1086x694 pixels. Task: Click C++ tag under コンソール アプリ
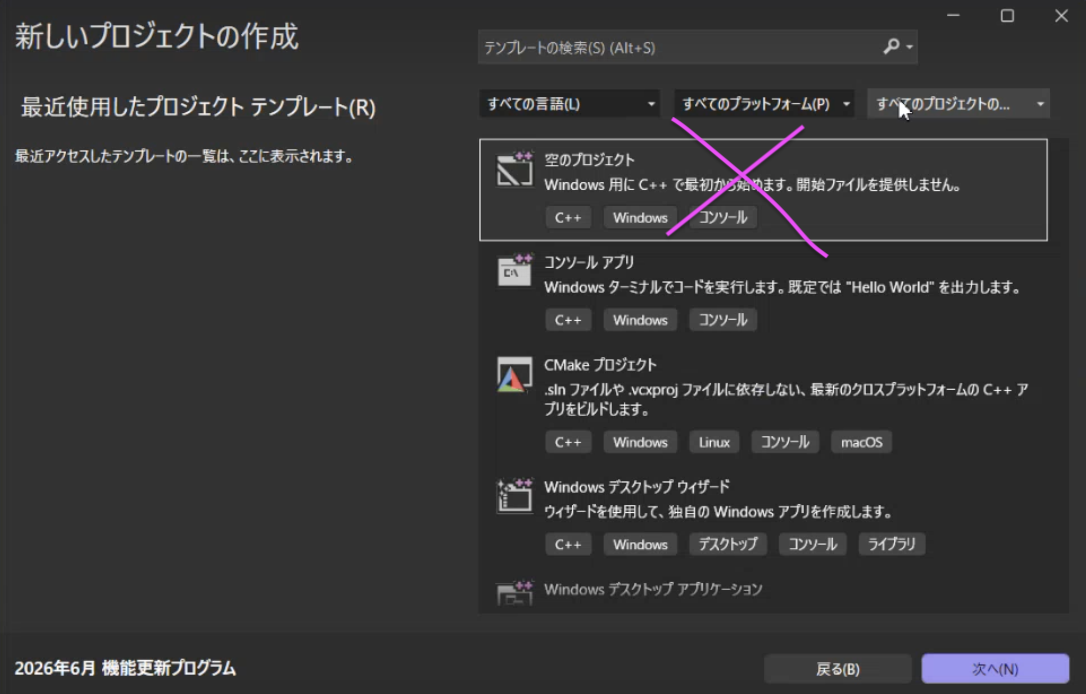568,320
